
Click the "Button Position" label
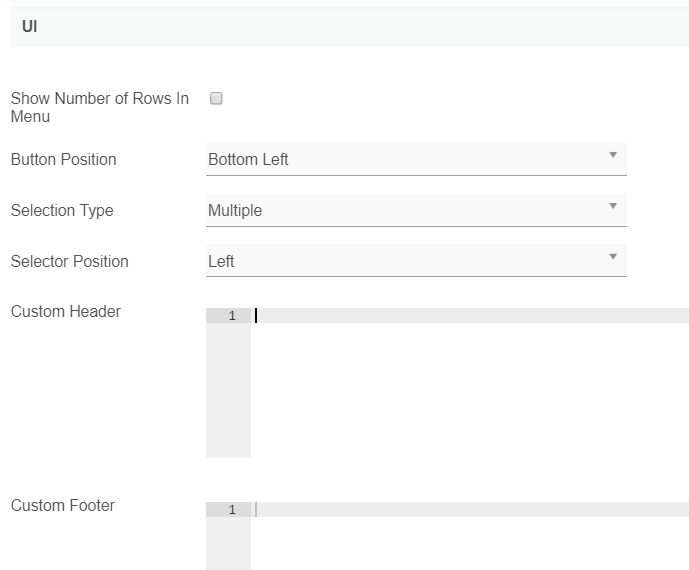pos(63,159)
